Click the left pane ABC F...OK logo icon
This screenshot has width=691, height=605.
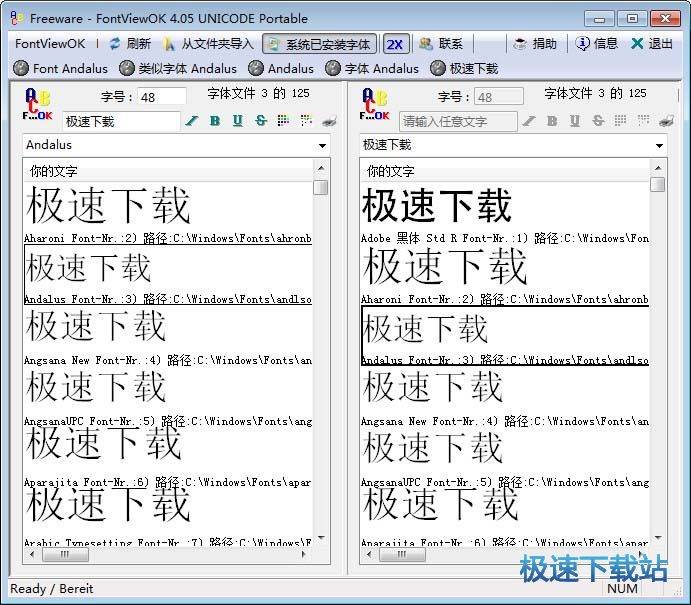[x=37, y=105]
